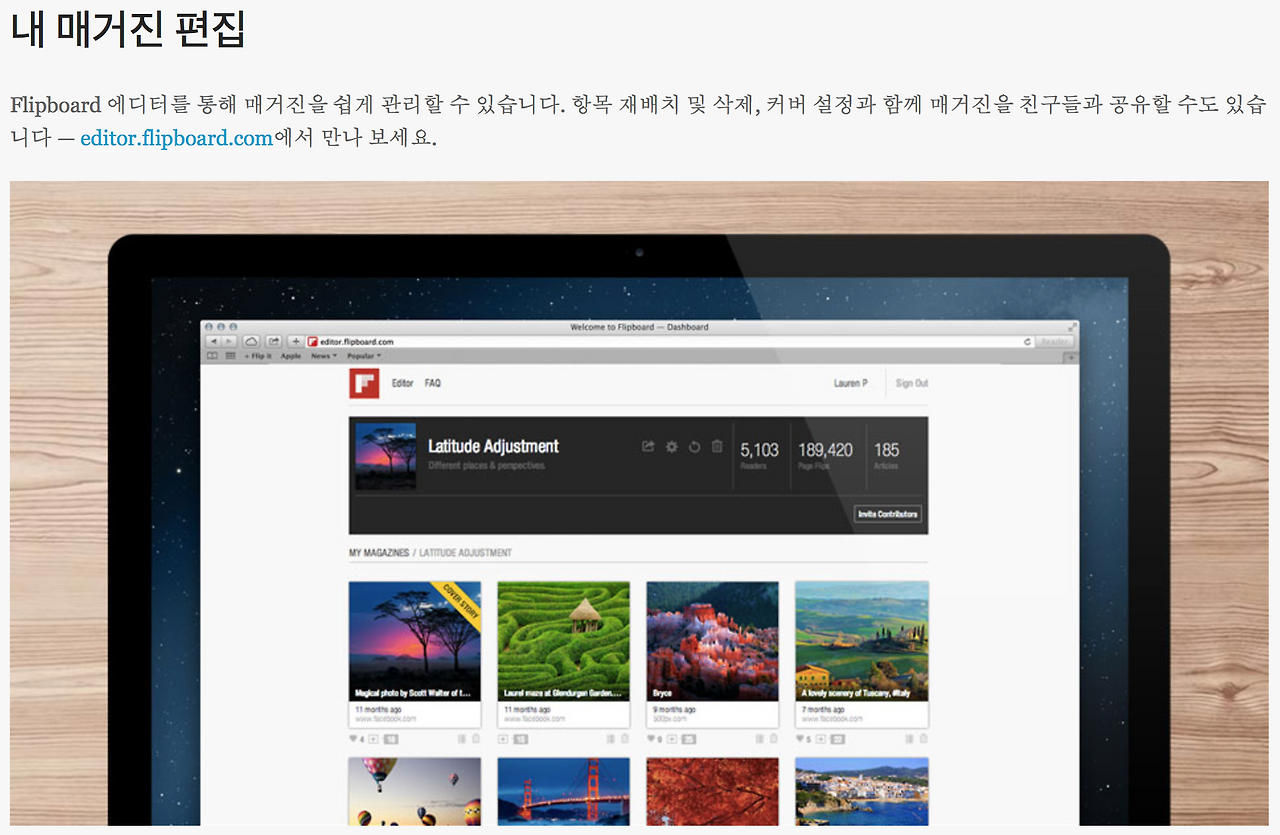This screenshot has width=1280, height=835.
Task: Click the refresh icon in magazine header
Action: coord(695,447)
